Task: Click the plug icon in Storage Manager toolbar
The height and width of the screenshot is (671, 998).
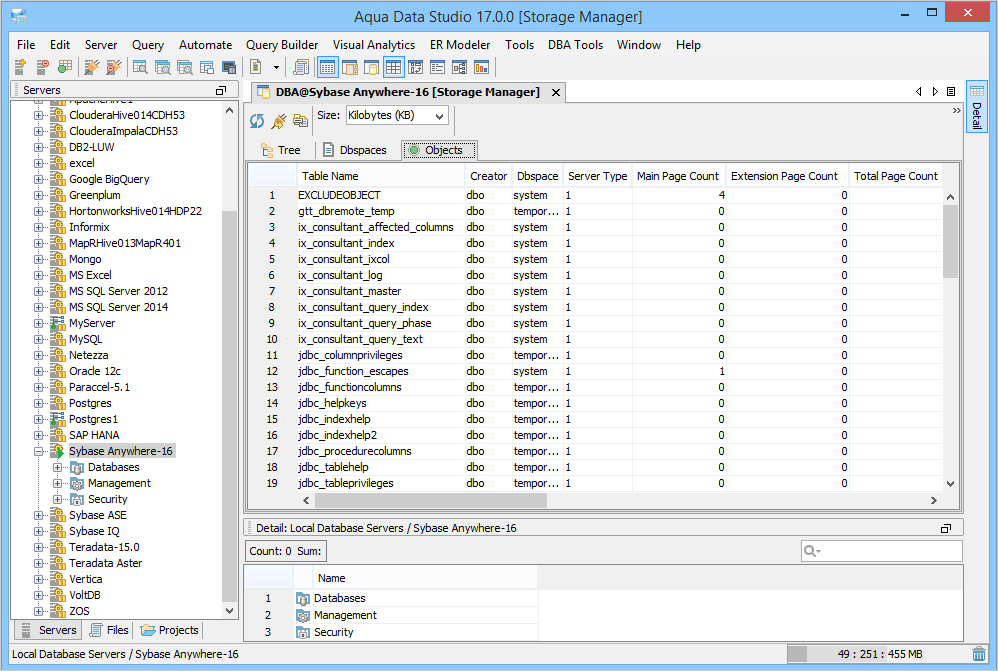Action: click(x=279, y=120)
